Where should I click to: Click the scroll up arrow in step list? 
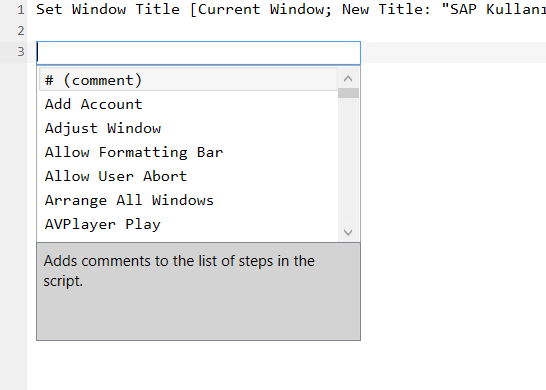[348, 79]
